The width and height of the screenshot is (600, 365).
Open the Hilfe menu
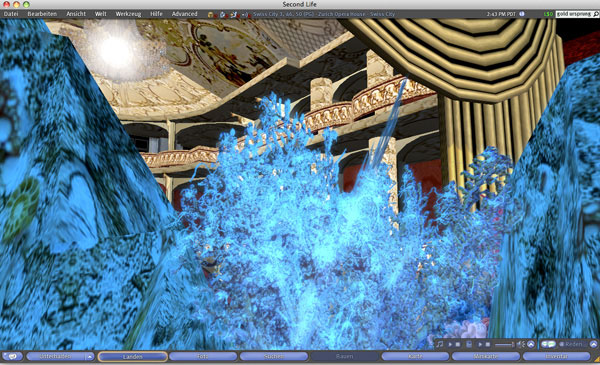[x=156, y=14]
